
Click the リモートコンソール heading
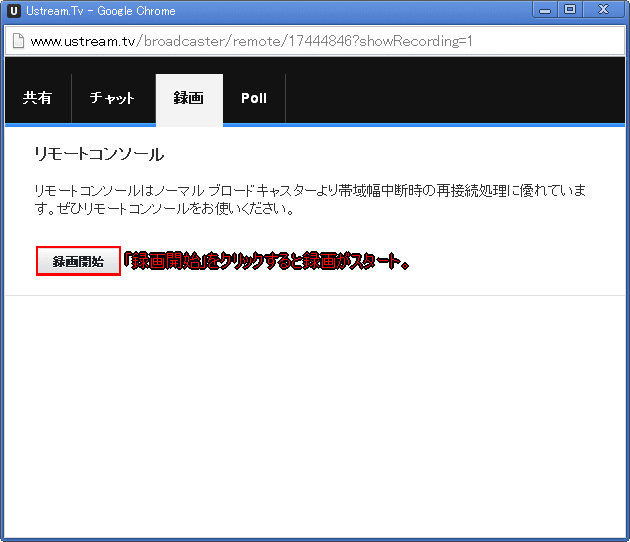pos(99,155)
